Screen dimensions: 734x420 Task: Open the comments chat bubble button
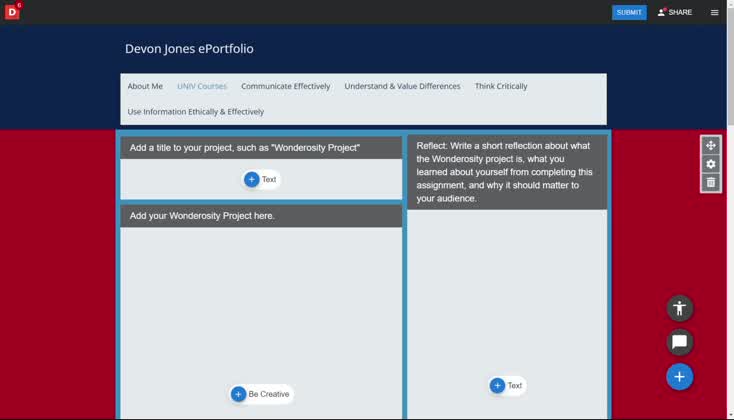(x=680, y=342)
